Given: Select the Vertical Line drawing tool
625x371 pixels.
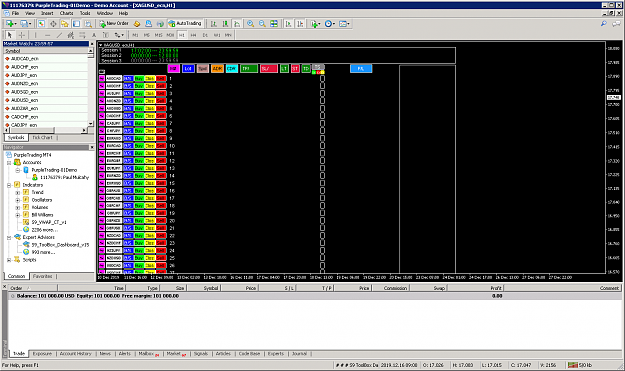Looking at the screenshot, I should tap(35, 35).
